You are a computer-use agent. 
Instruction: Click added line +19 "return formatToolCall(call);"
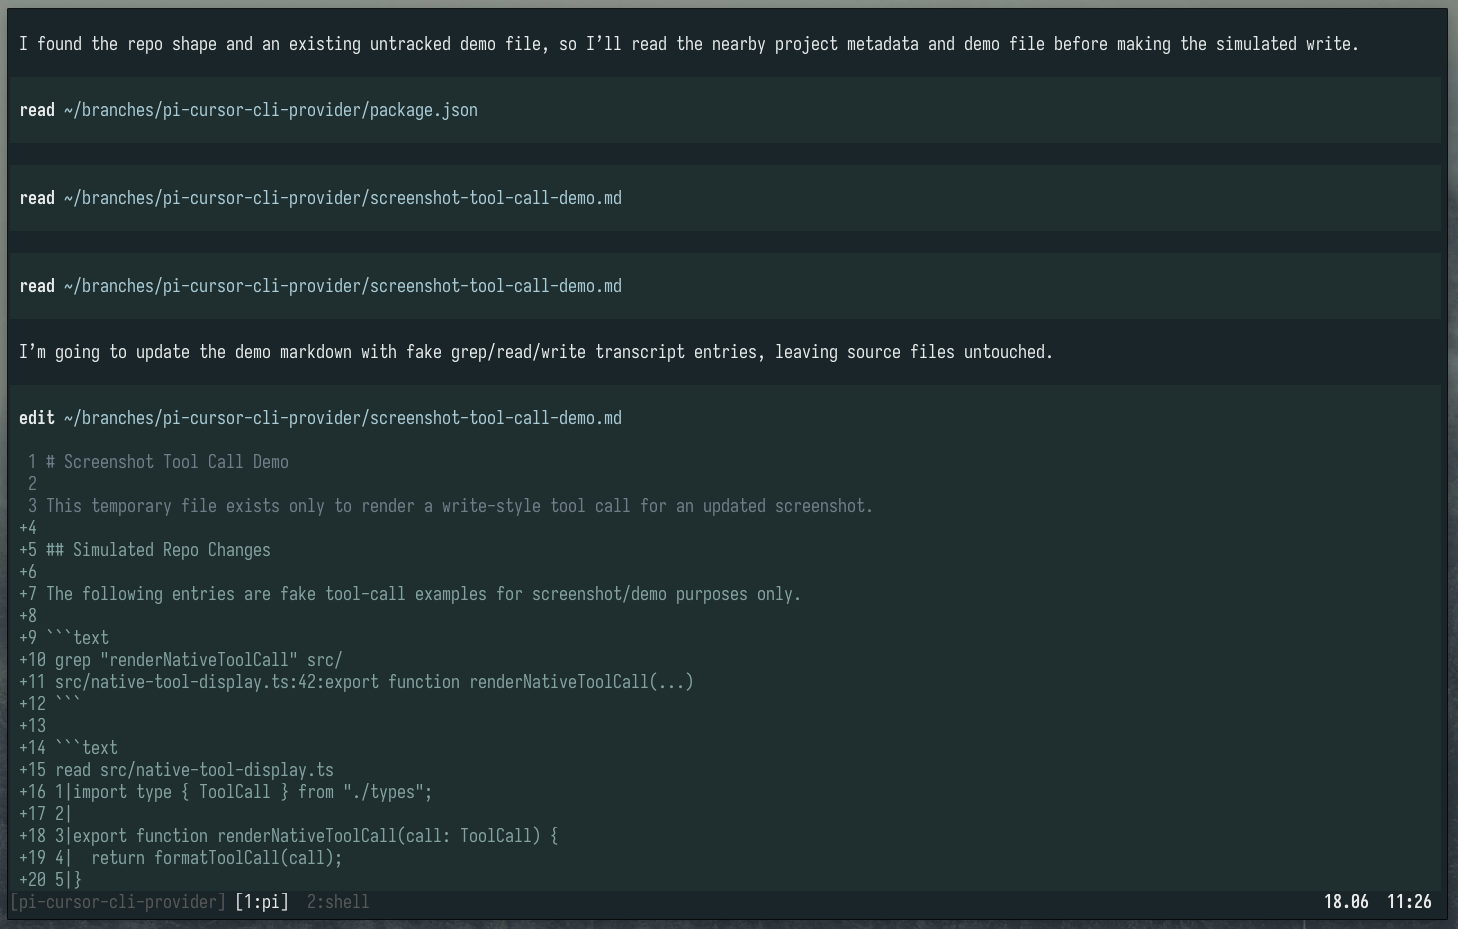tap(181, 858)
